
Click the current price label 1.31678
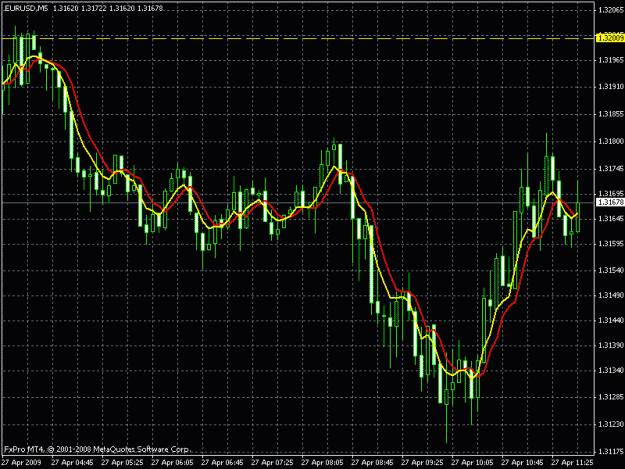610,202
